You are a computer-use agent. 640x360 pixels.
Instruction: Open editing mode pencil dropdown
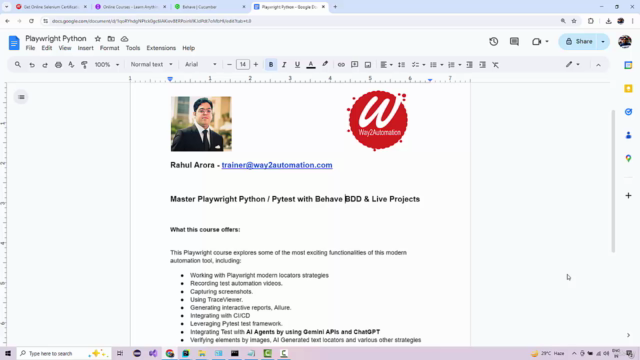point(572,64)
